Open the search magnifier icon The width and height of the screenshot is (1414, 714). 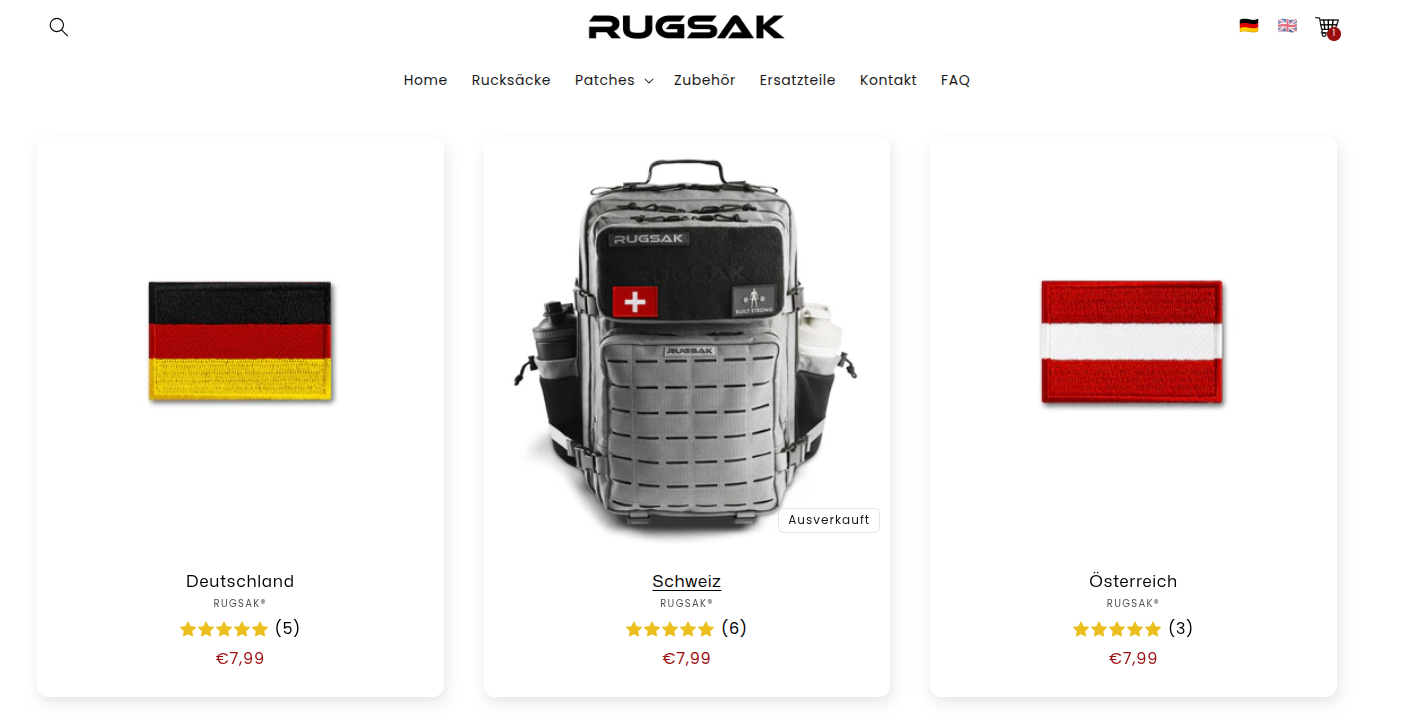(59, 27)
